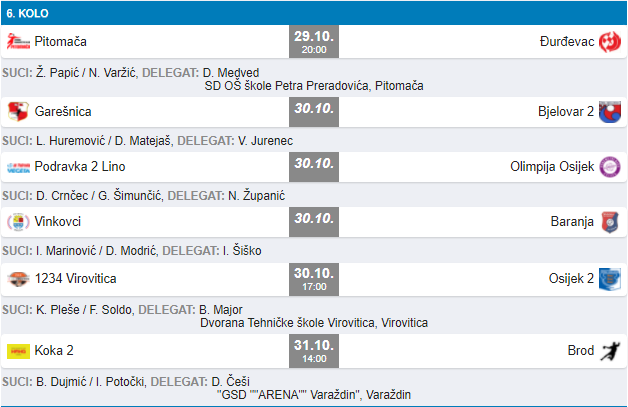Click the Vinkovci team logo

pyautogui.click(x=18, y=222)
